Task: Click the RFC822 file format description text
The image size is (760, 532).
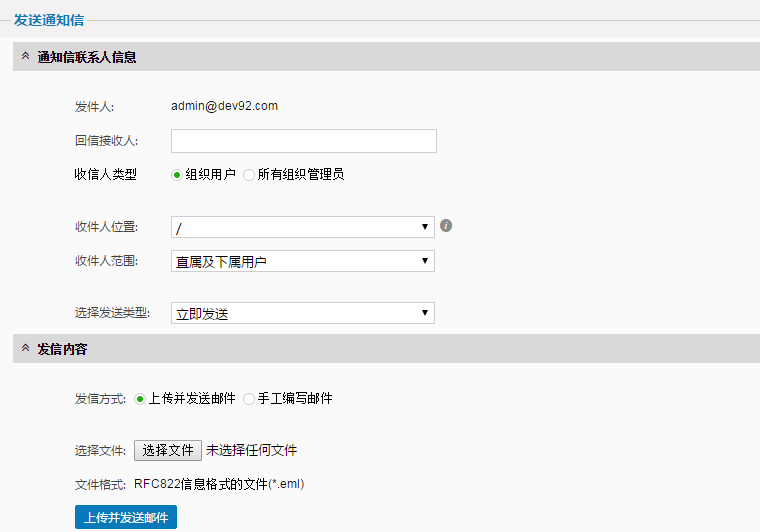Action: (x=219, y=485)
